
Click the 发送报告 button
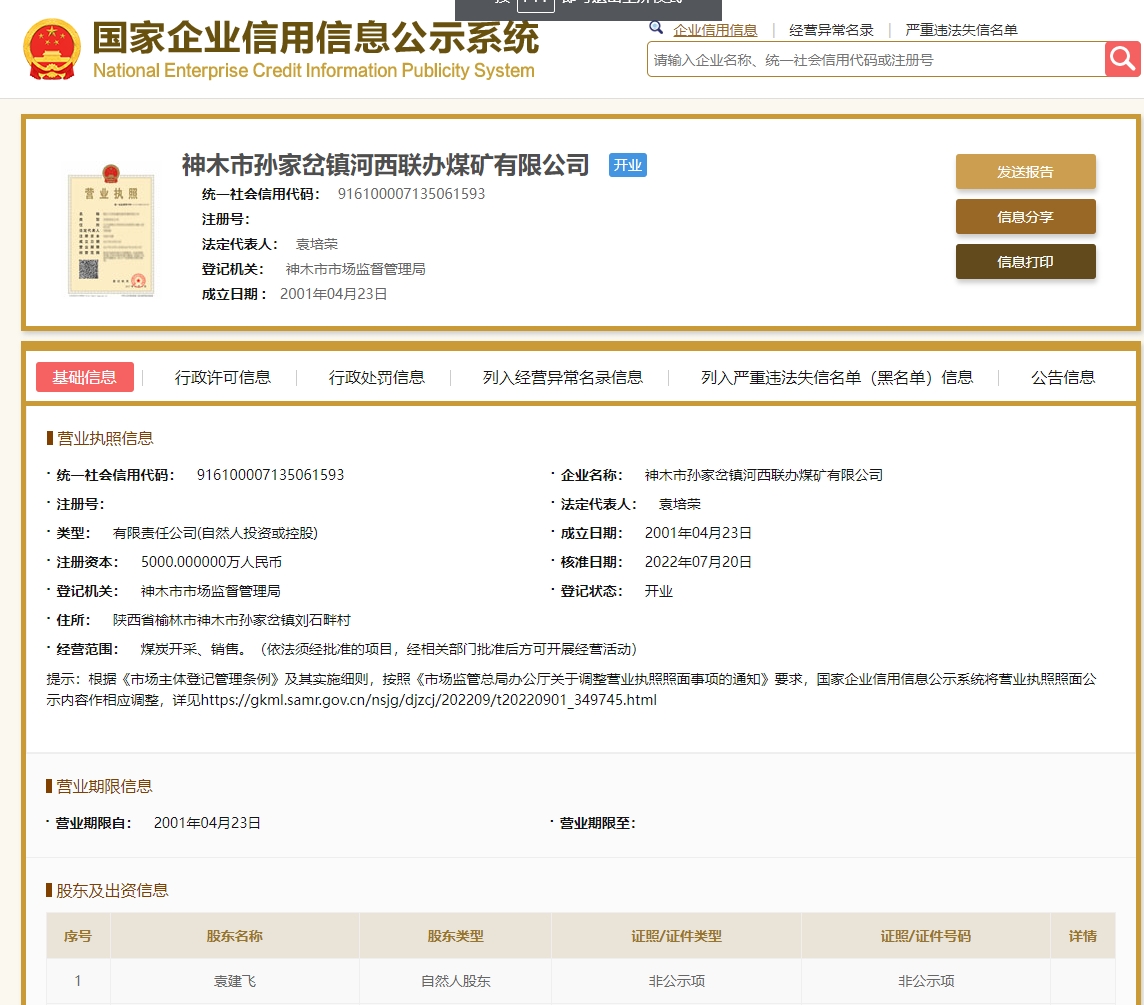click(1025, 172)
